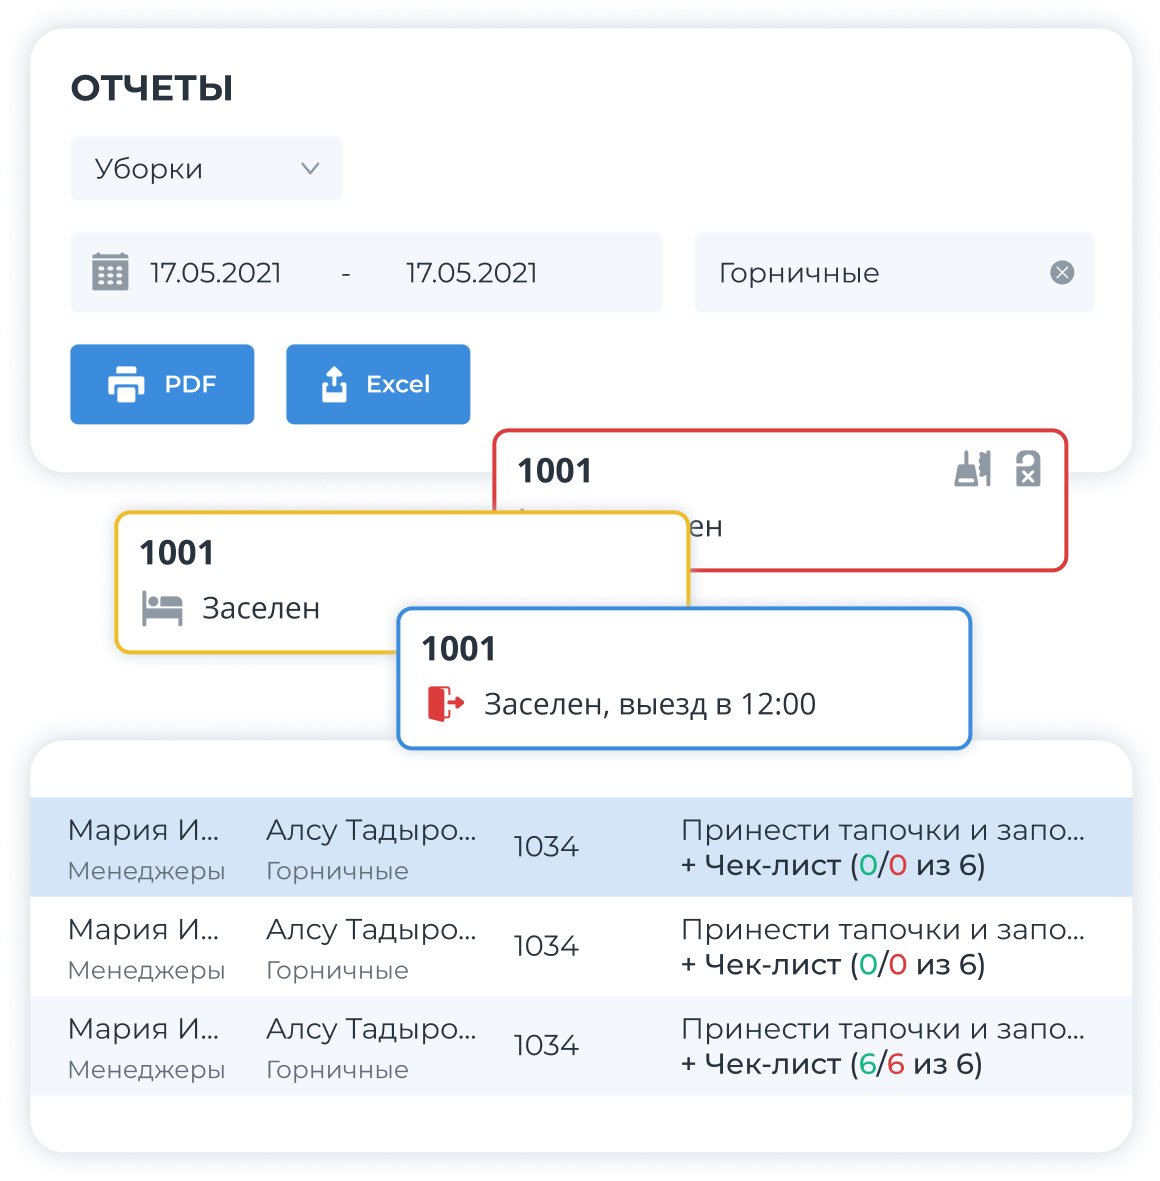
Task: Open the yellow room 1001 Заселен card
Action: pos(260,582)
